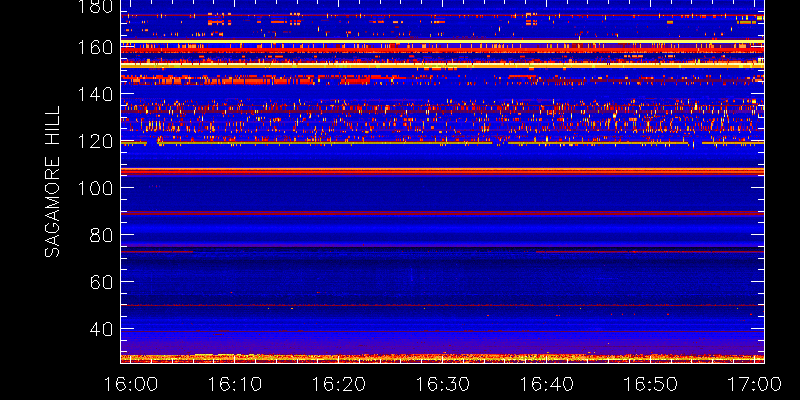Click the SAGAMORE HILL vertical axis title
This screenshot has width=800, height=400.
[x=53, y=182]
